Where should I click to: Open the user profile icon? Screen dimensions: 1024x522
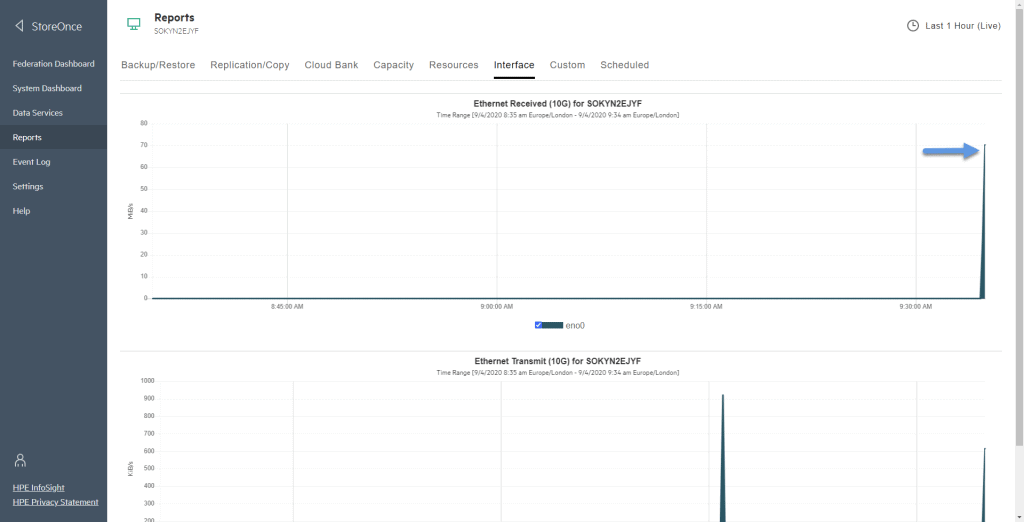20,460
